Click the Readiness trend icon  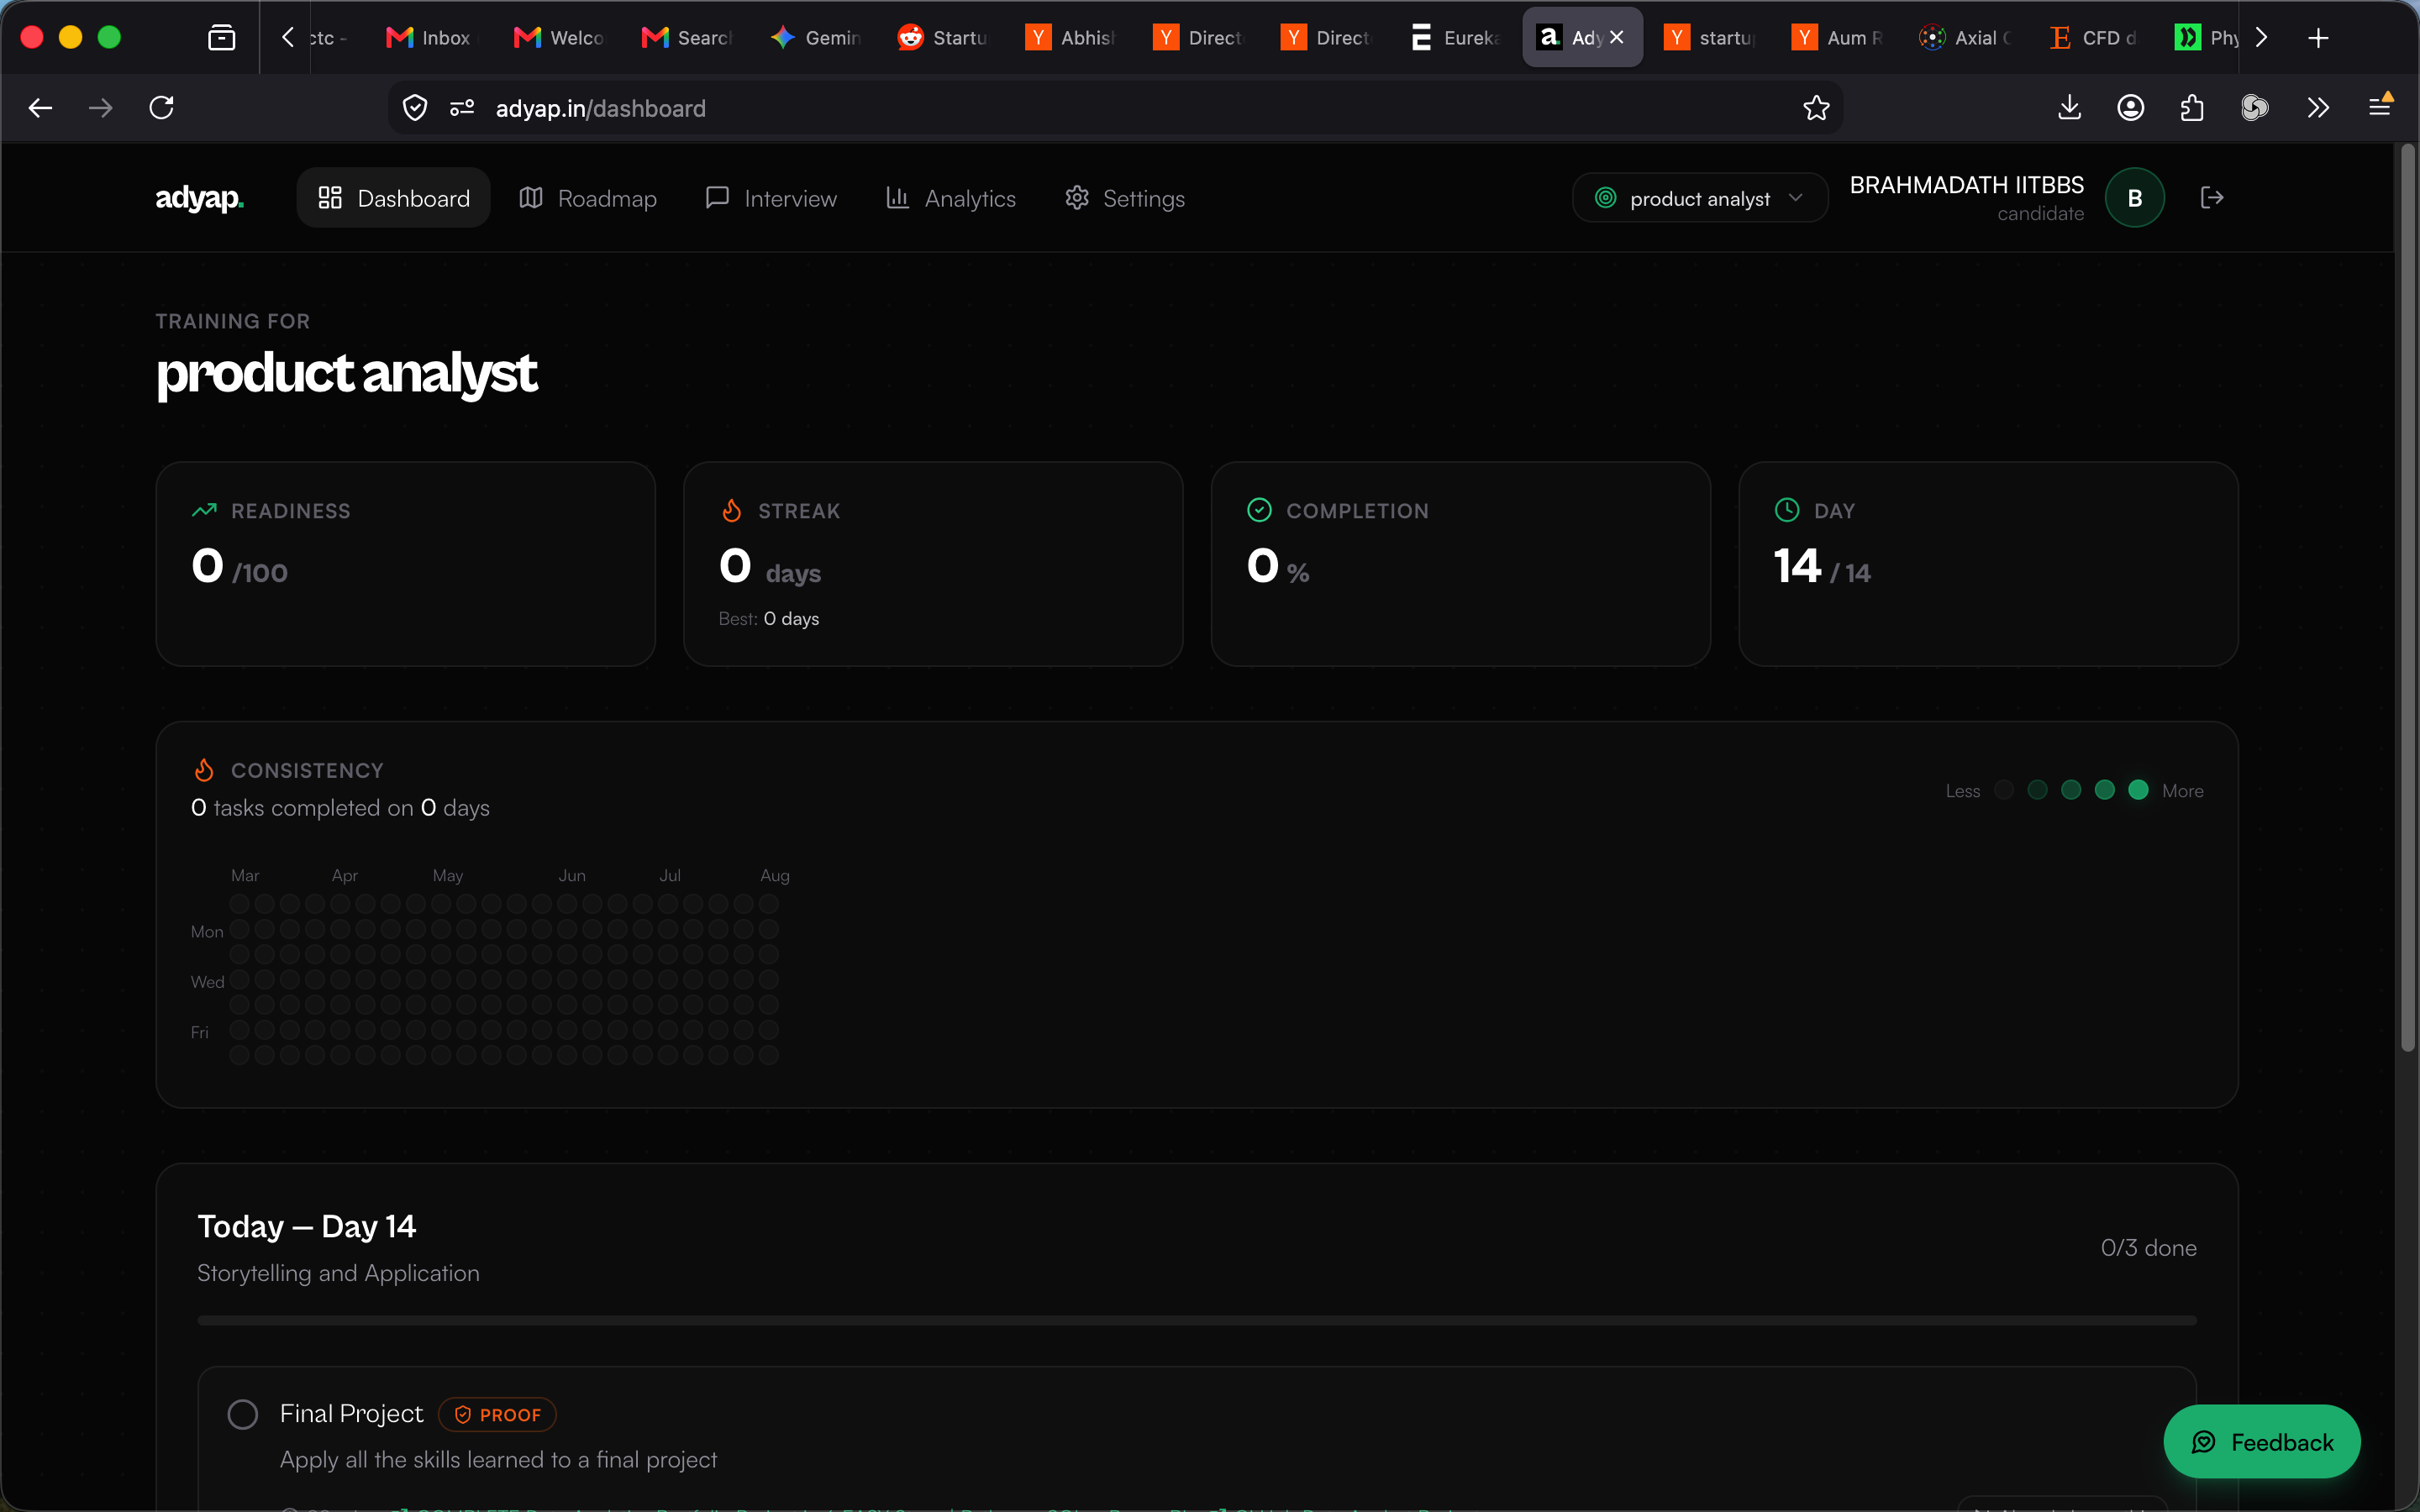204,510
